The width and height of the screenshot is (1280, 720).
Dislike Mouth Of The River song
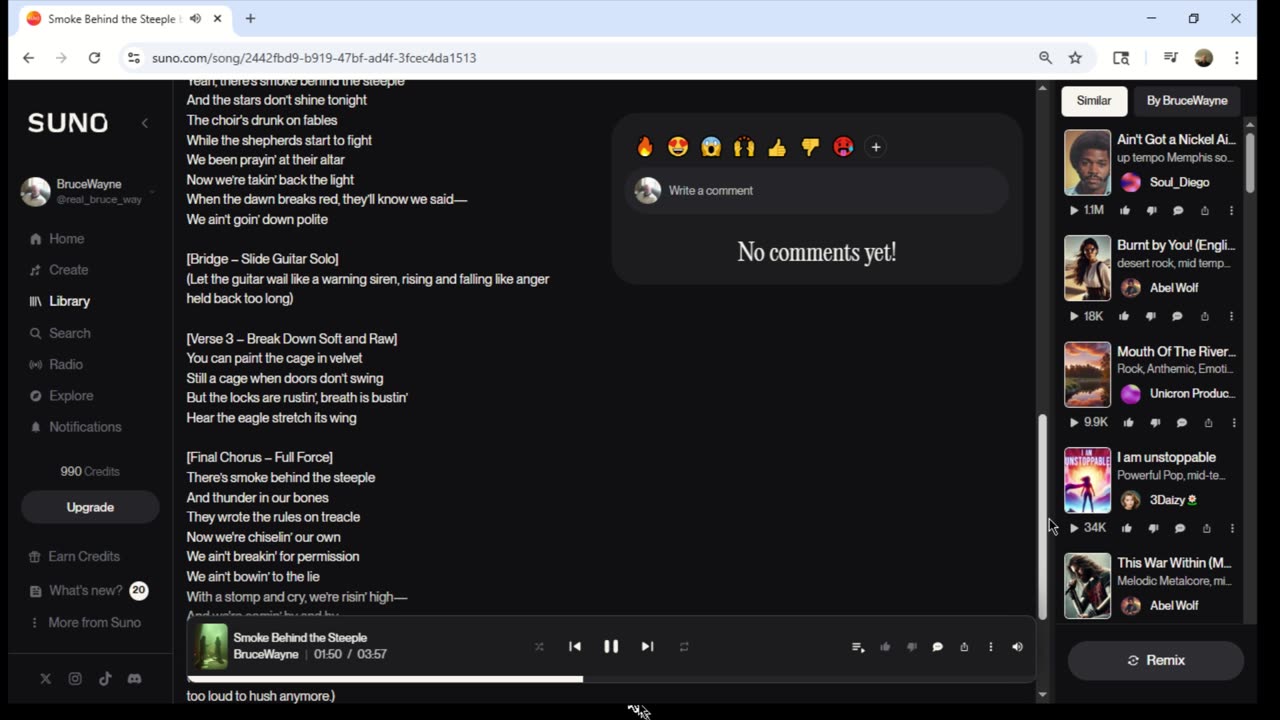point(1155,422)
